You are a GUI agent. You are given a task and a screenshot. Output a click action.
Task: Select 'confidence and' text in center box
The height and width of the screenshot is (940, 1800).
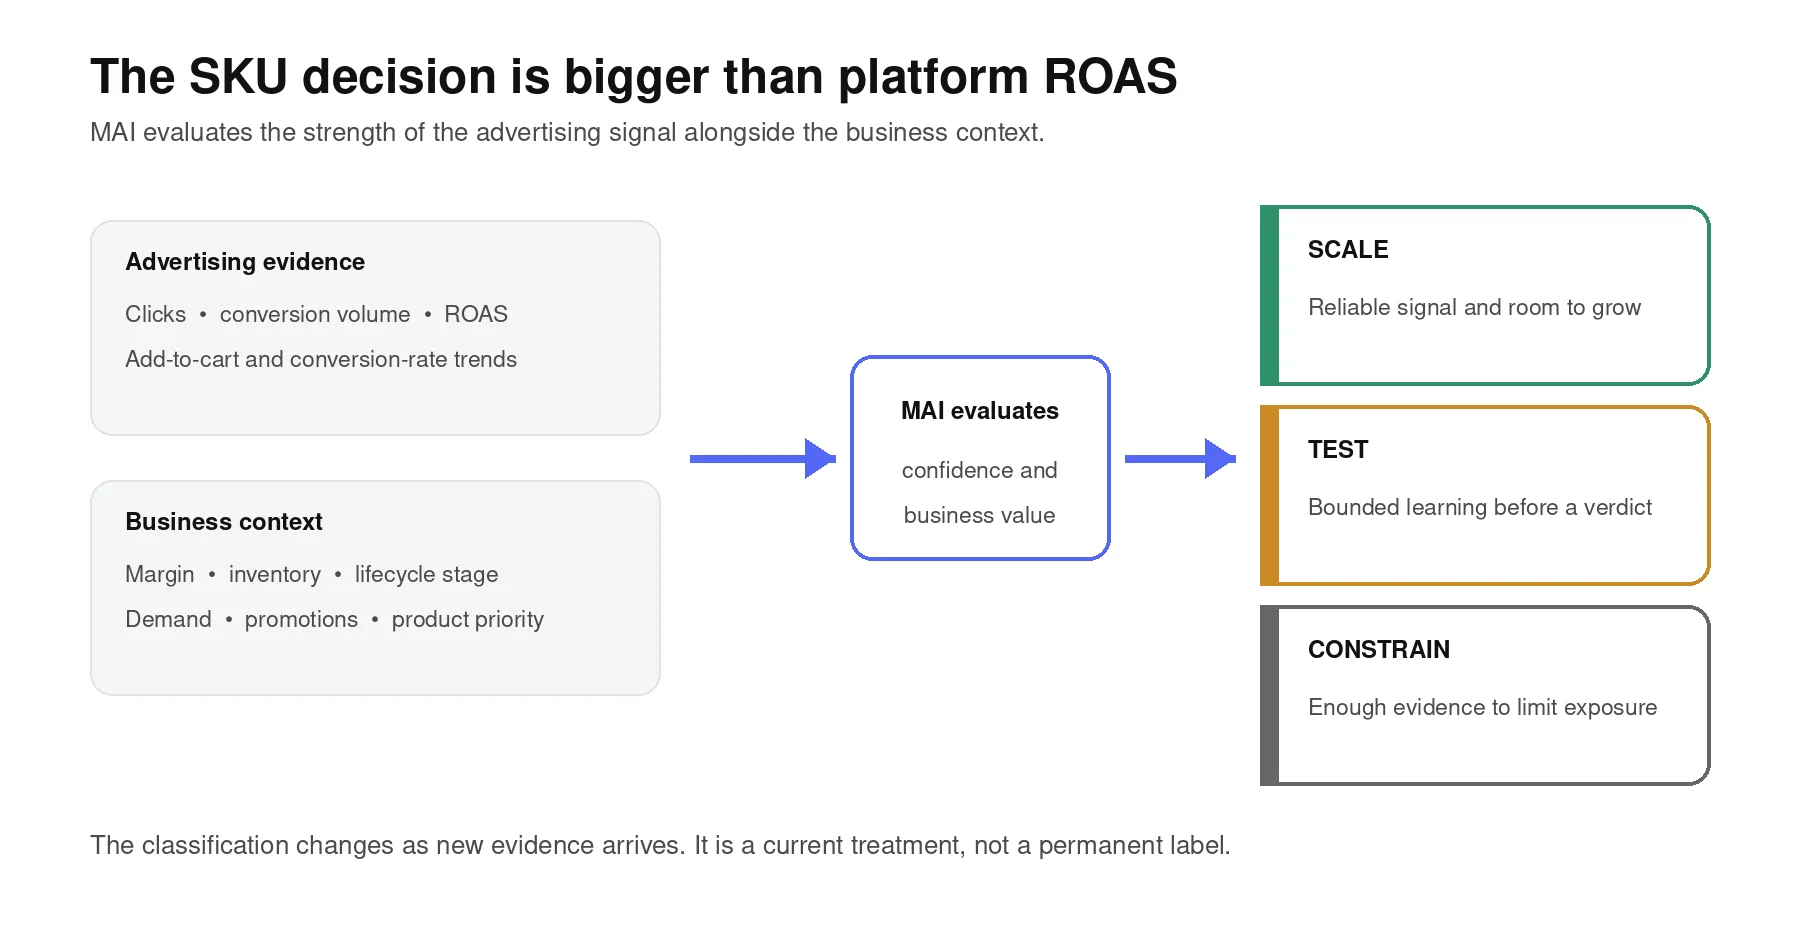point(980,470)
